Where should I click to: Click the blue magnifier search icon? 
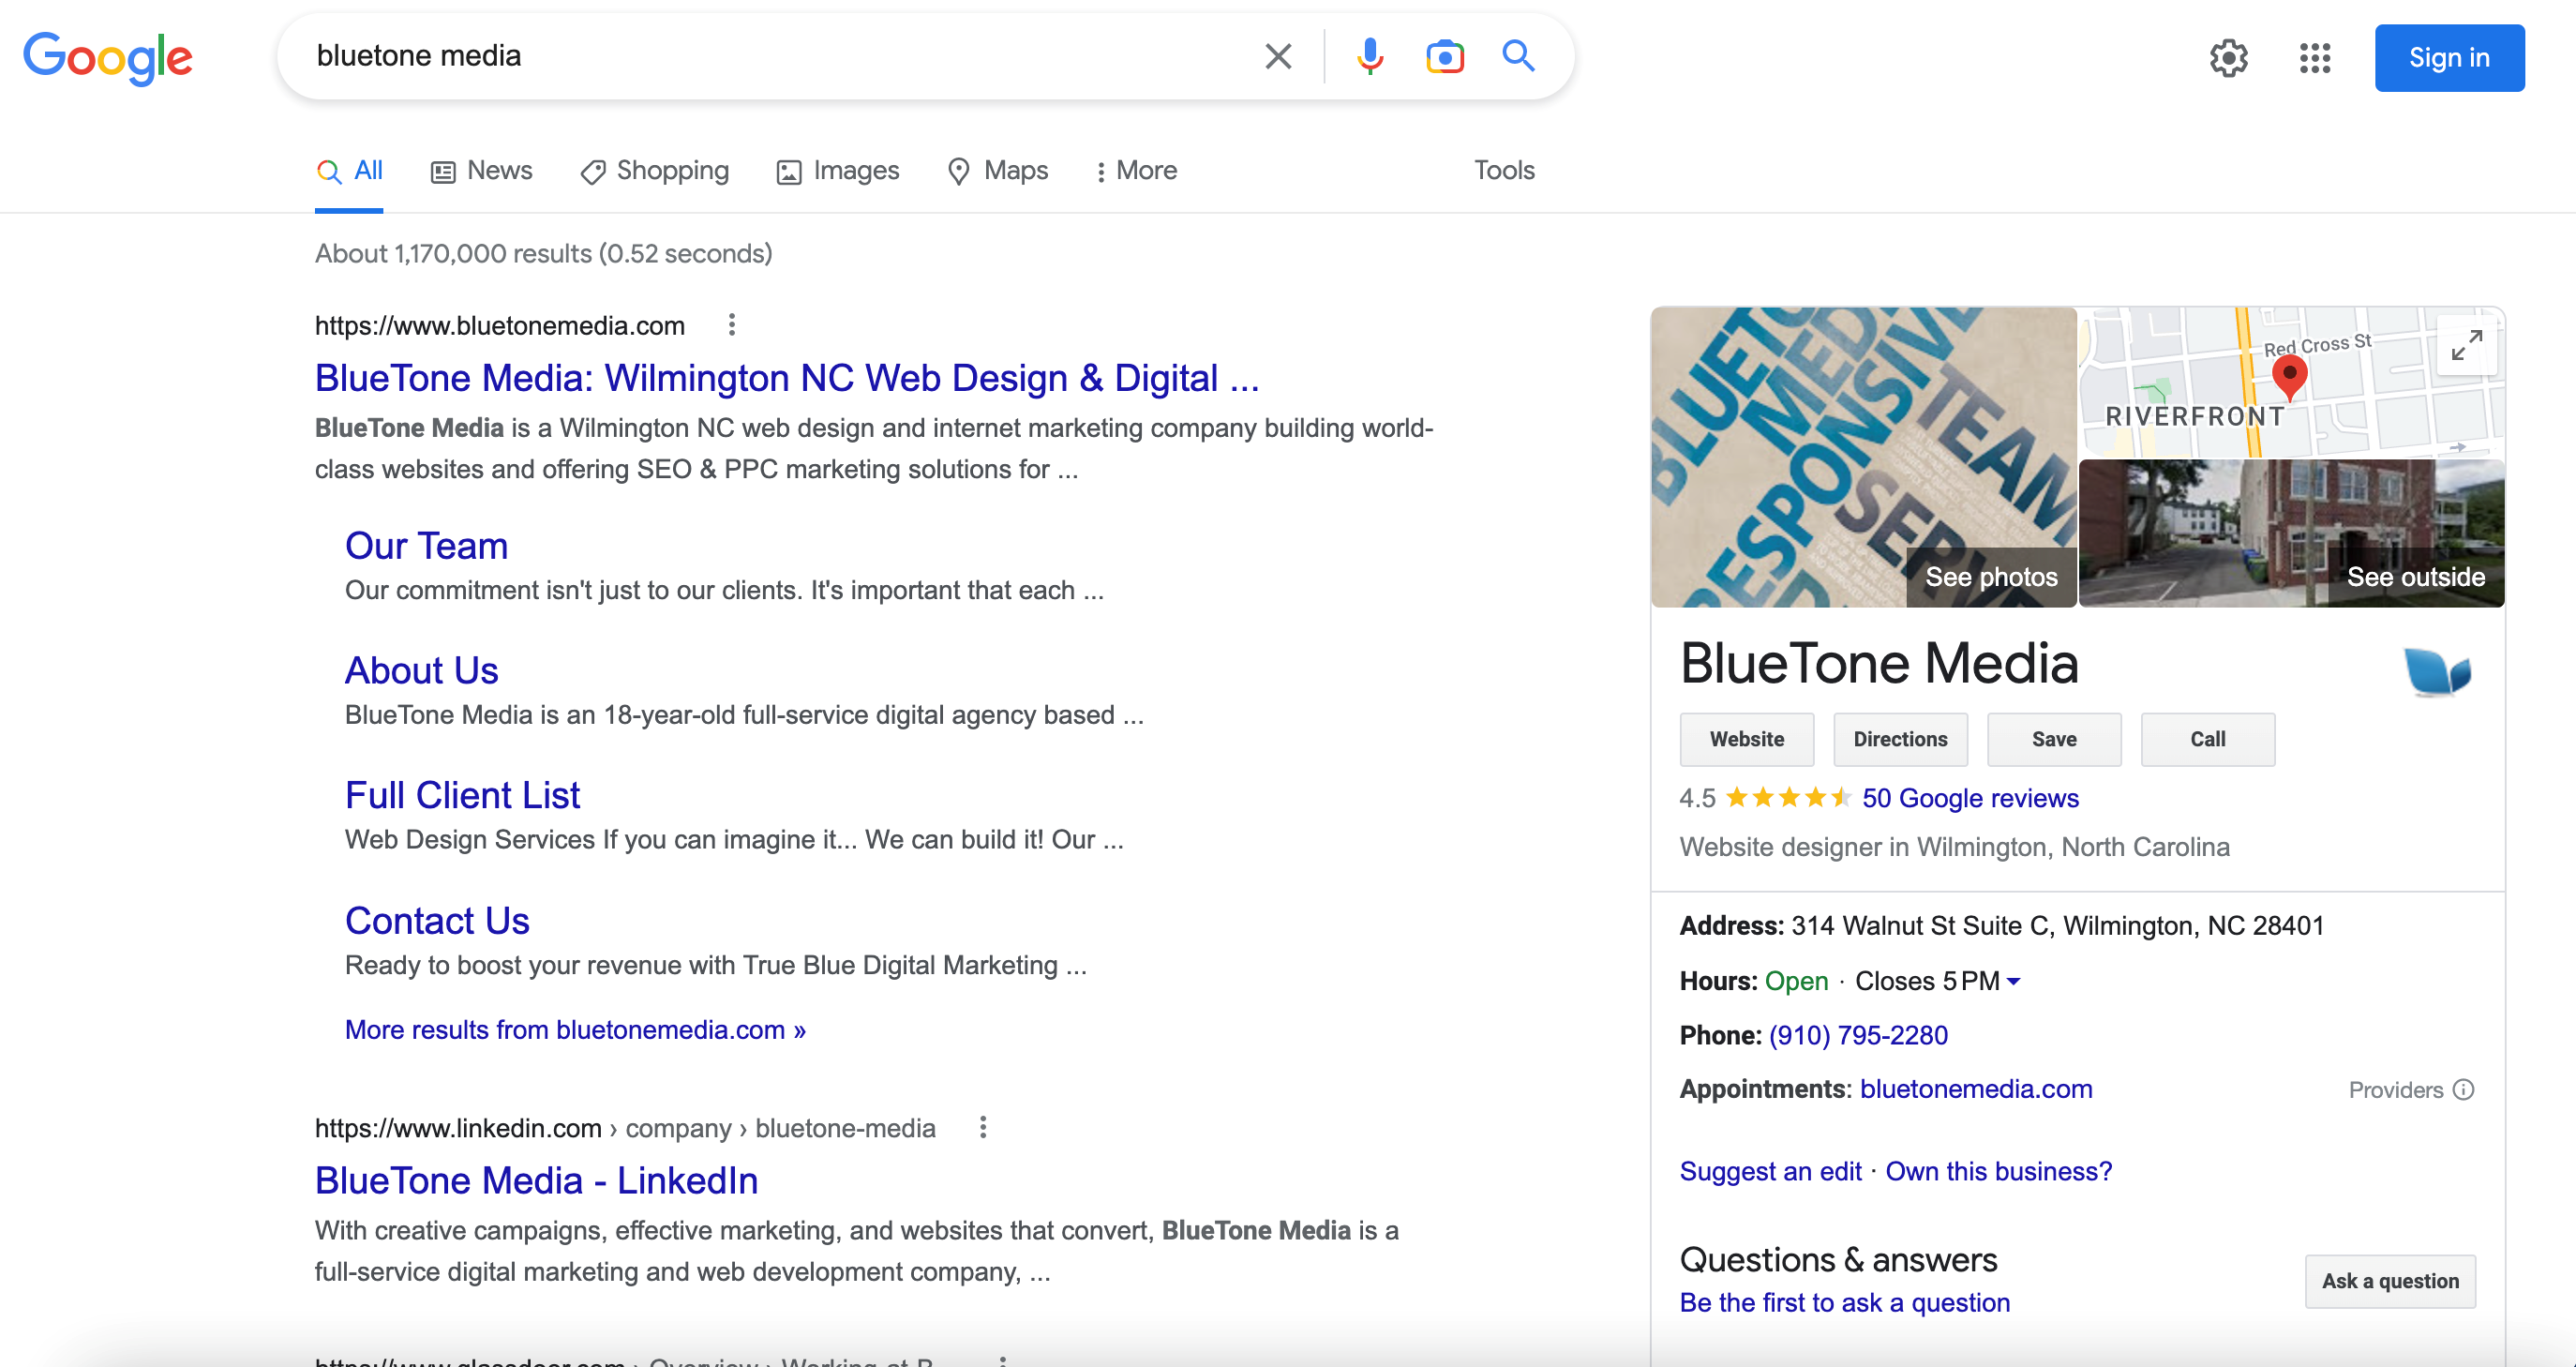(1518, 56)
